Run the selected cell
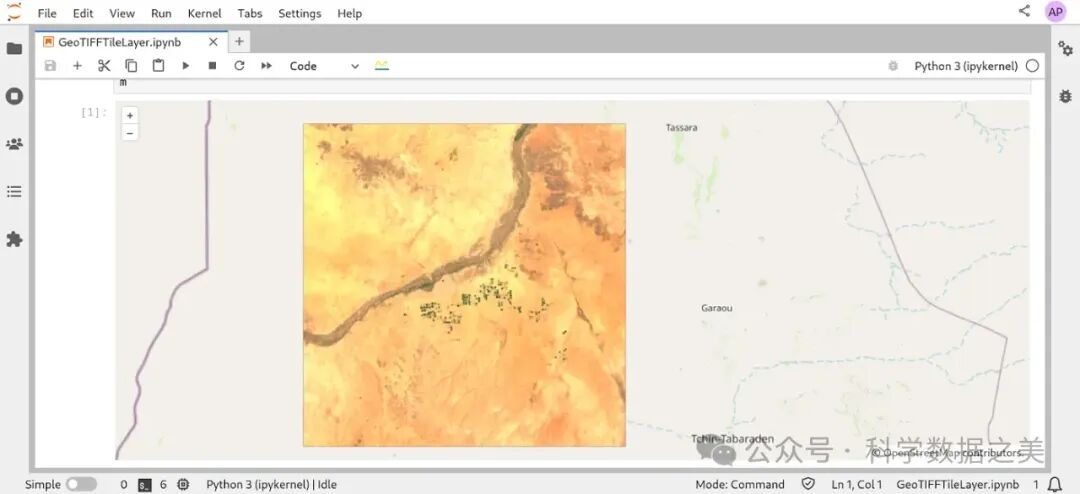Viewport: 1080px width, 494px height. 185,66
